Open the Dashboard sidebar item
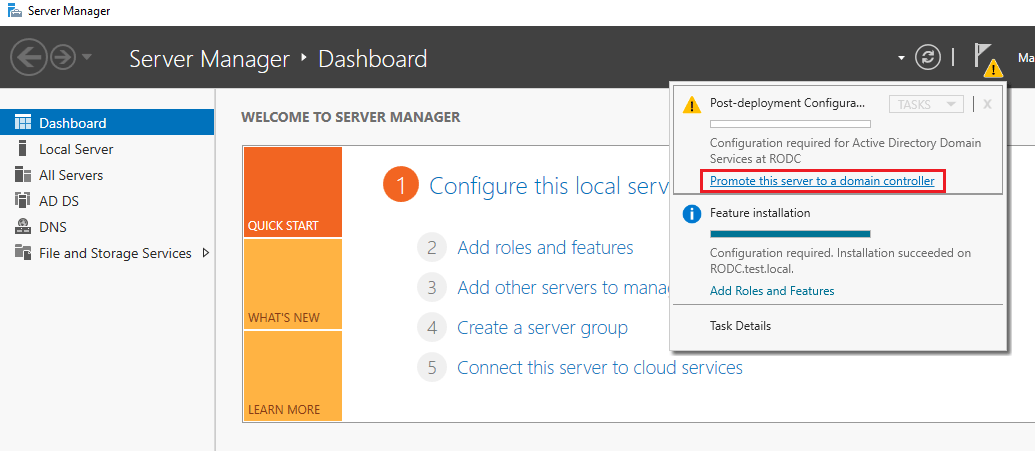The image size is (1035, 451). [x=72, y=123]
